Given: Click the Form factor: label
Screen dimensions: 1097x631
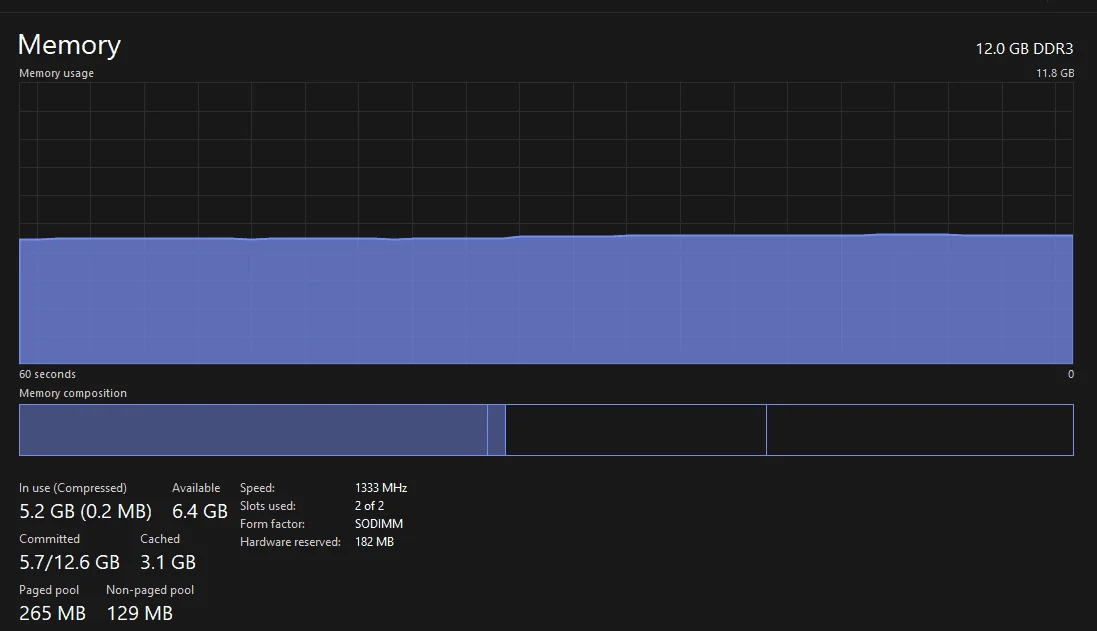Looking at the screenshot, I should (272, 524).
